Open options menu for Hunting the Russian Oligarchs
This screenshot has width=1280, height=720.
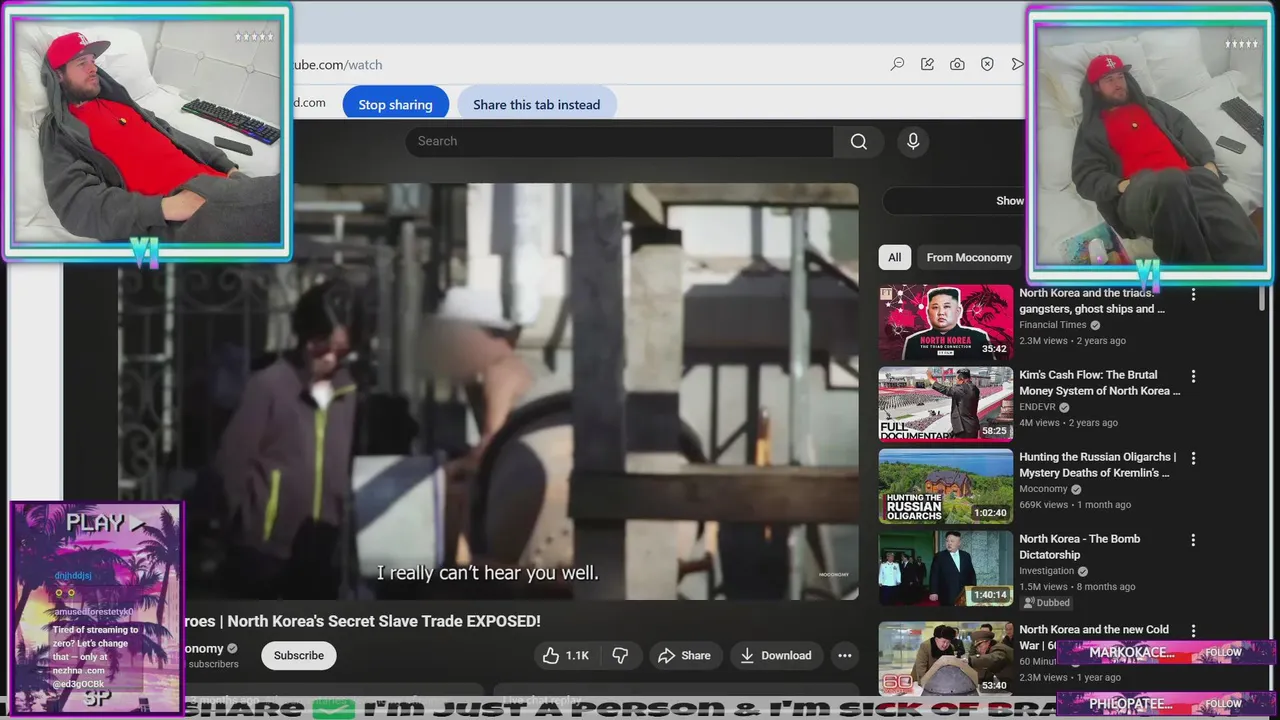[x=1192, y=458]
